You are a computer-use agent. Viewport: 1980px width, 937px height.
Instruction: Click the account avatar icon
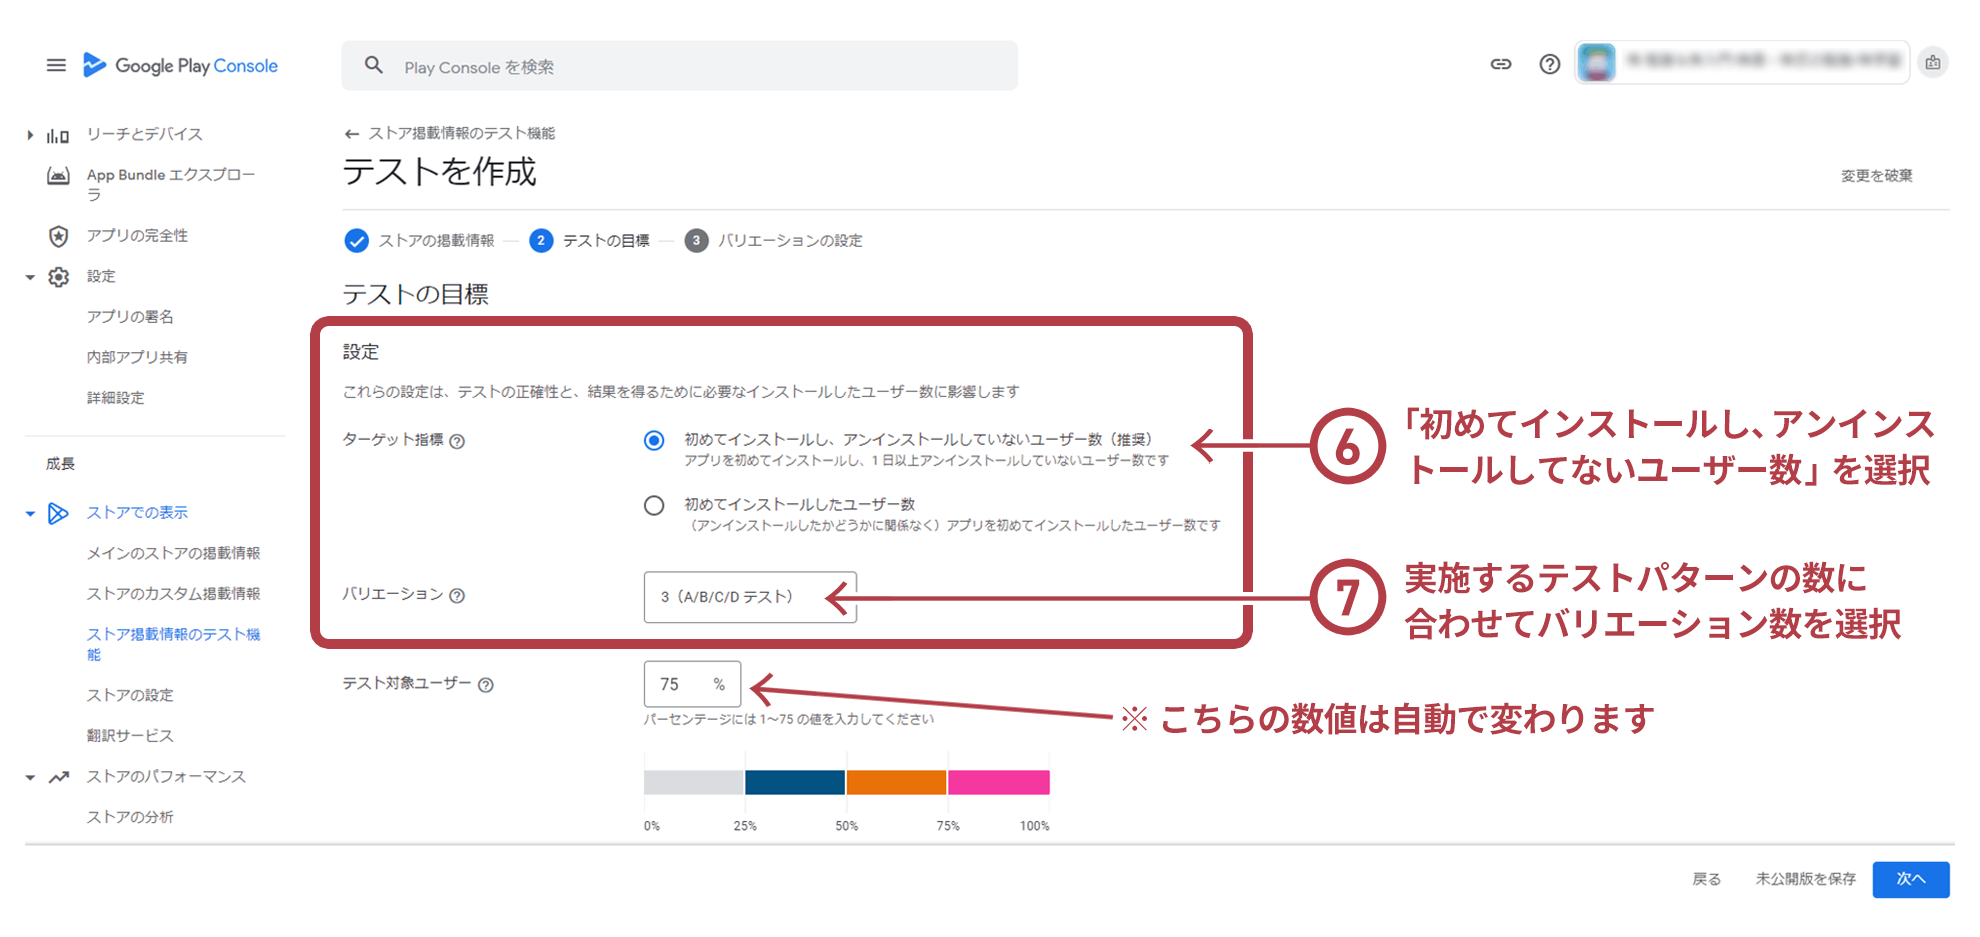1596,63
